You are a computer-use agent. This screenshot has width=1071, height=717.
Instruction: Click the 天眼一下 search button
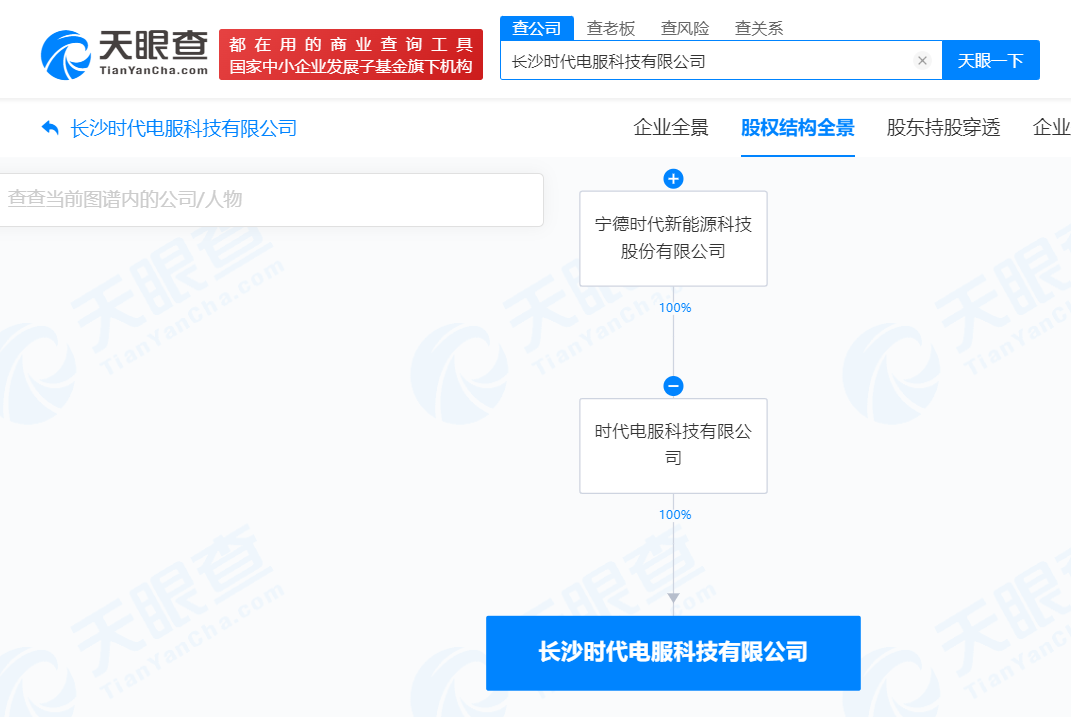coord(990,61)
